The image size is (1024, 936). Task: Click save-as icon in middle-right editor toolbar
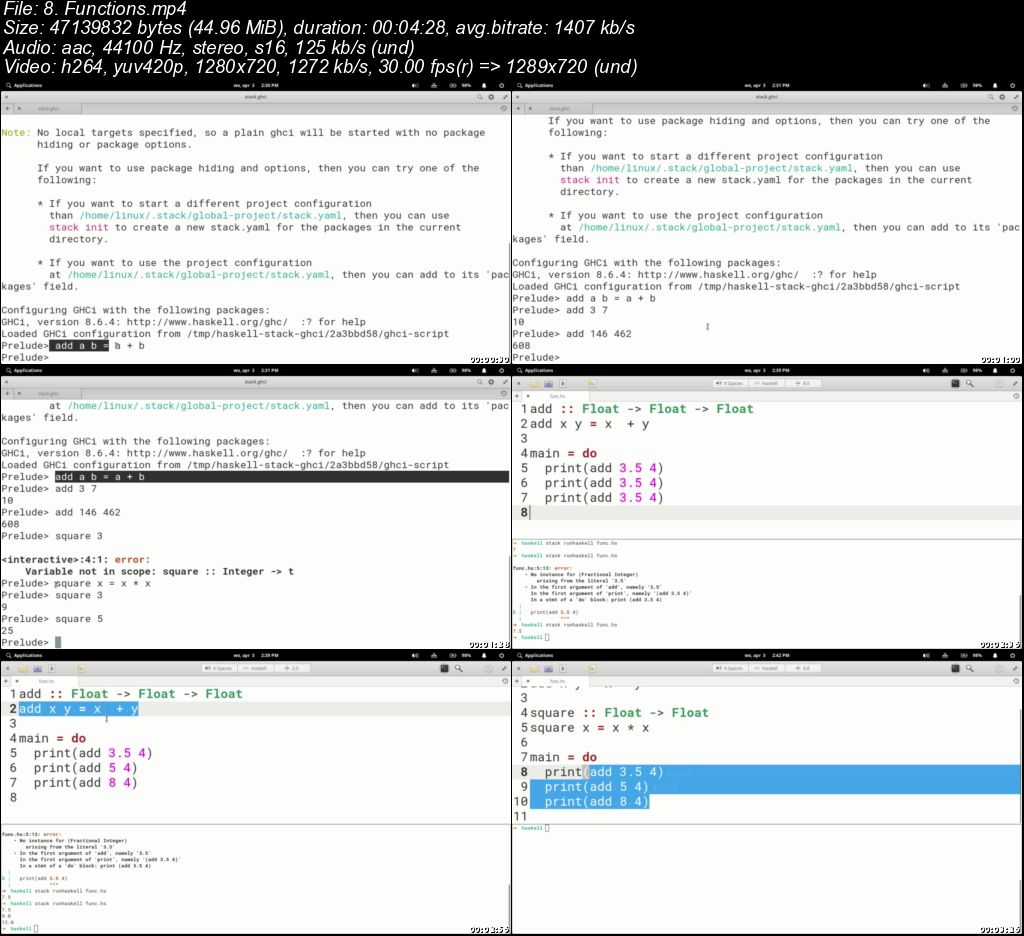click(562, 383)
